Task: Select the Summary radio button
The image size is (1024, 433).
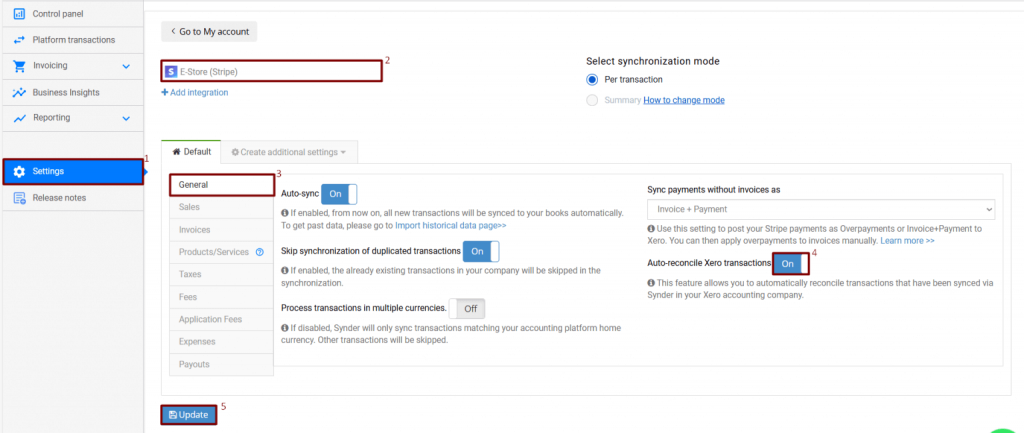Action: click(x=592, y=101)
